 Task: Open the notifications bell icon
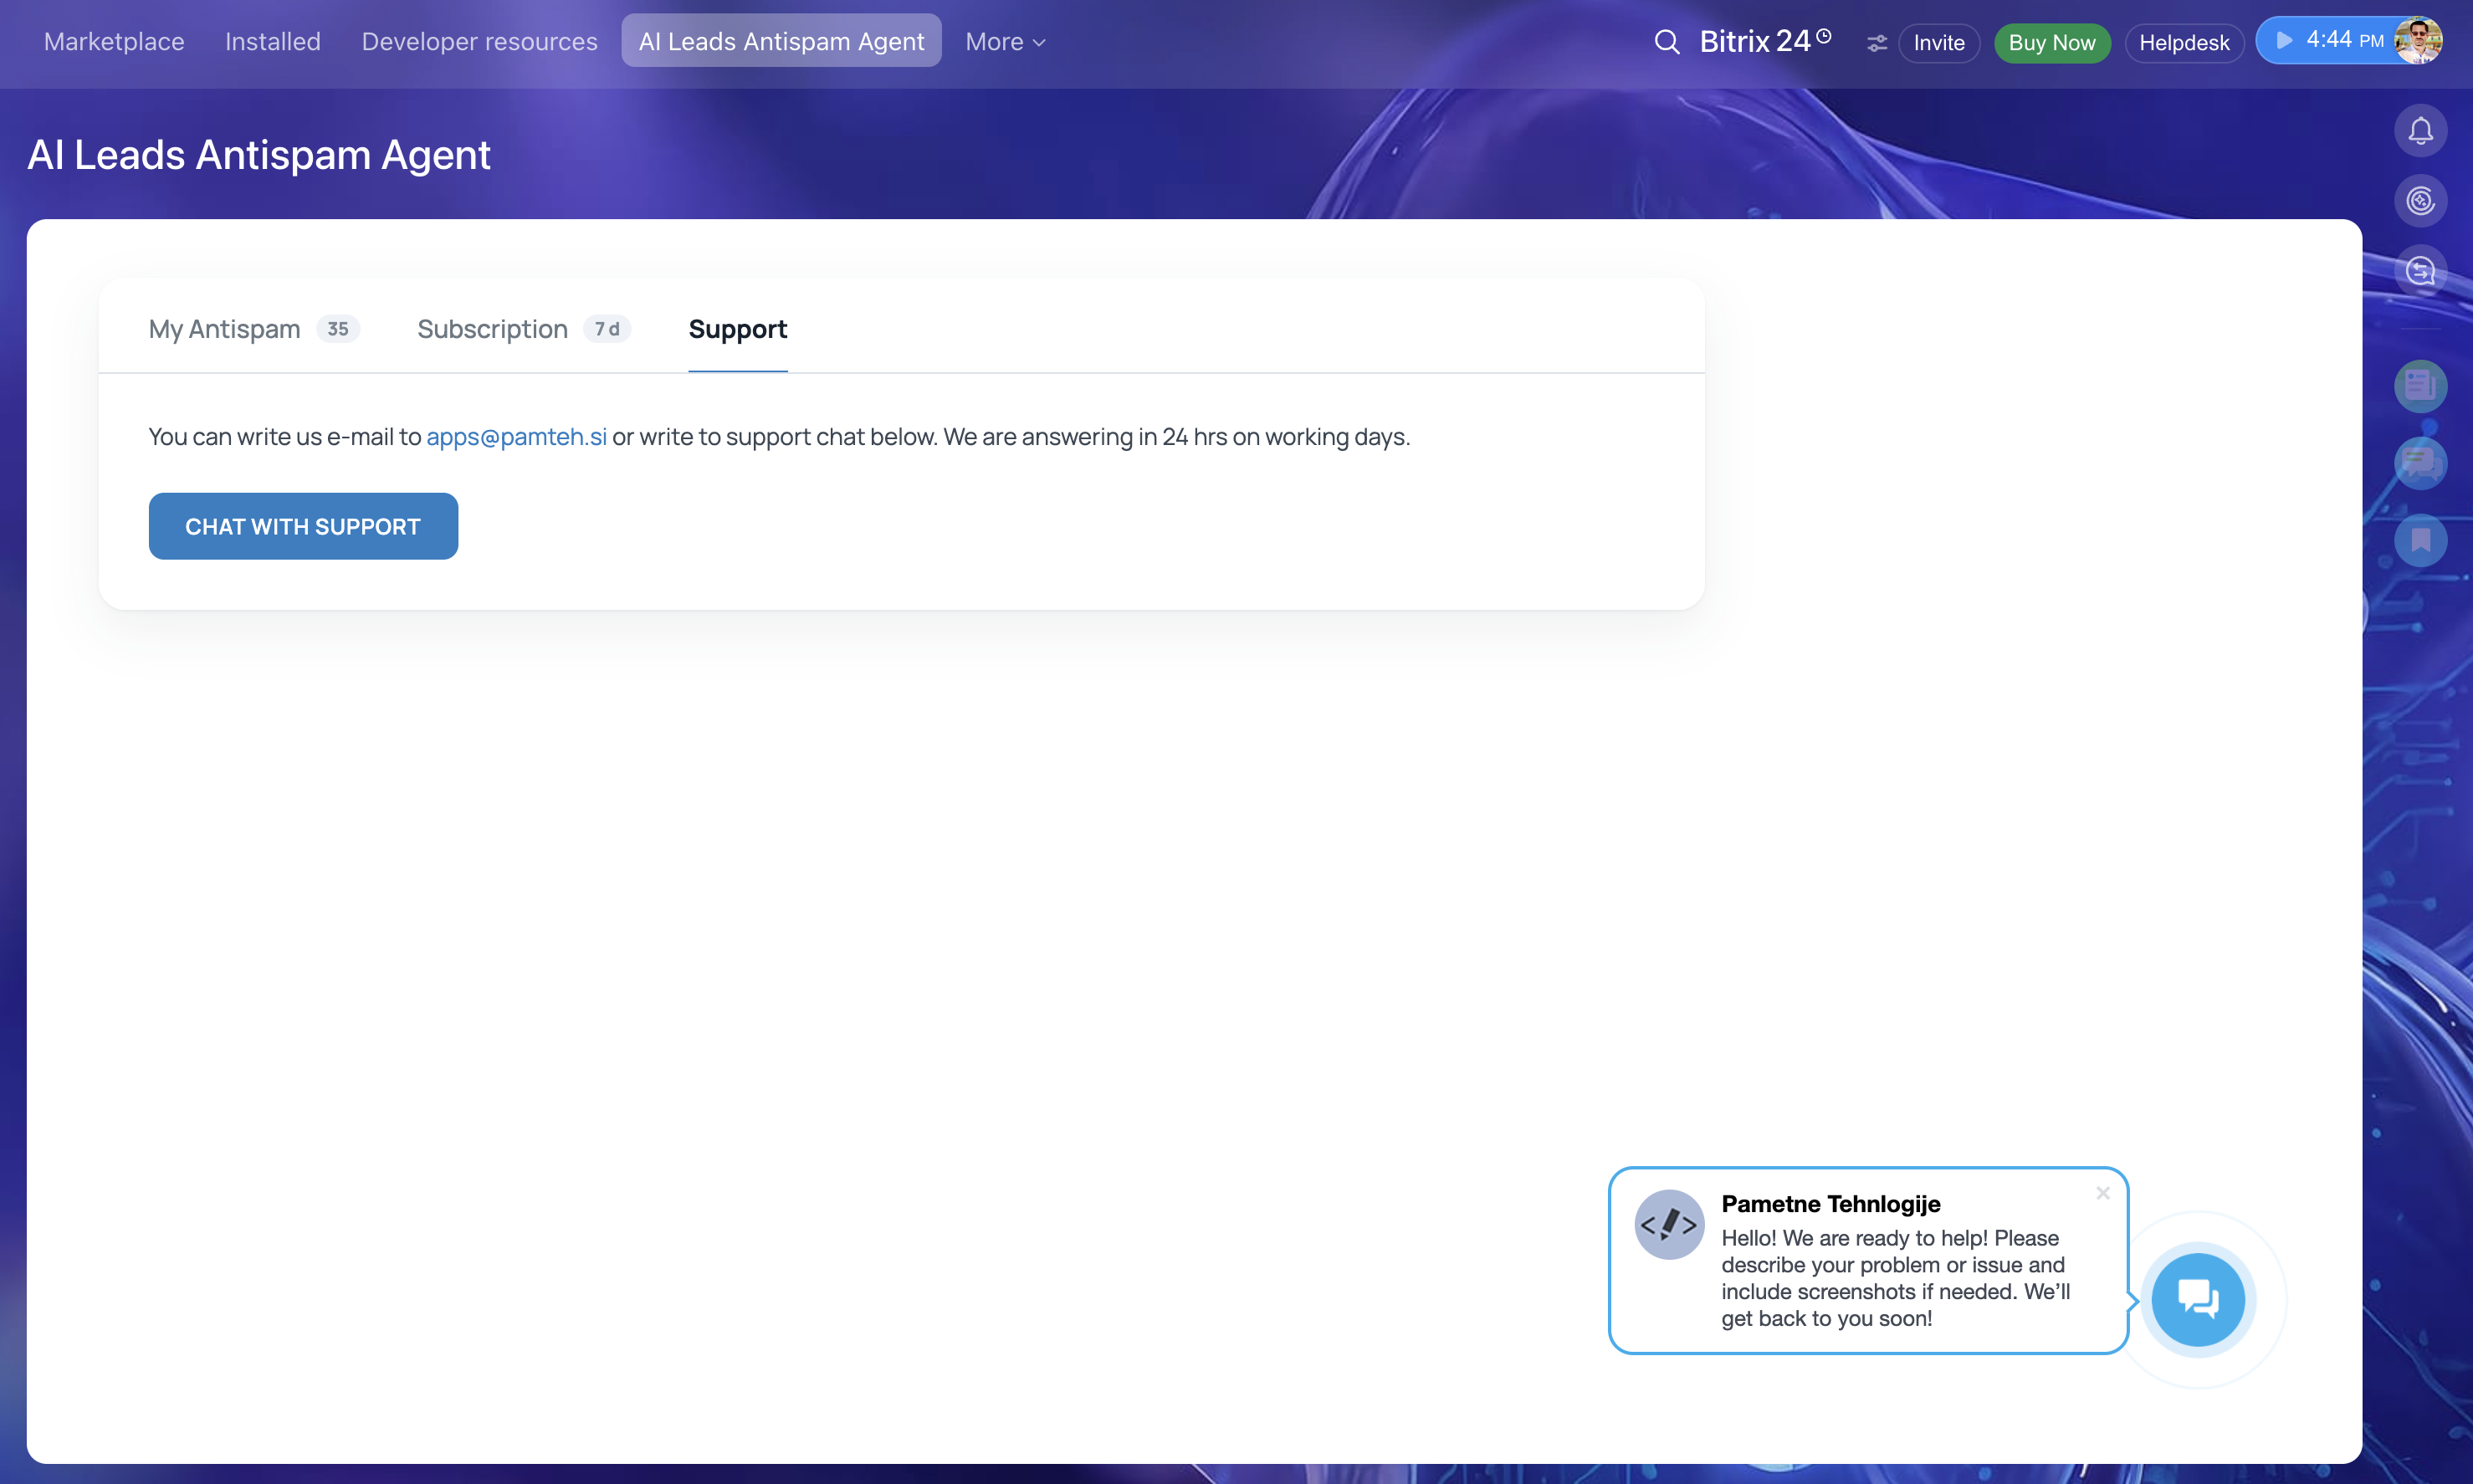point(2420,131)
